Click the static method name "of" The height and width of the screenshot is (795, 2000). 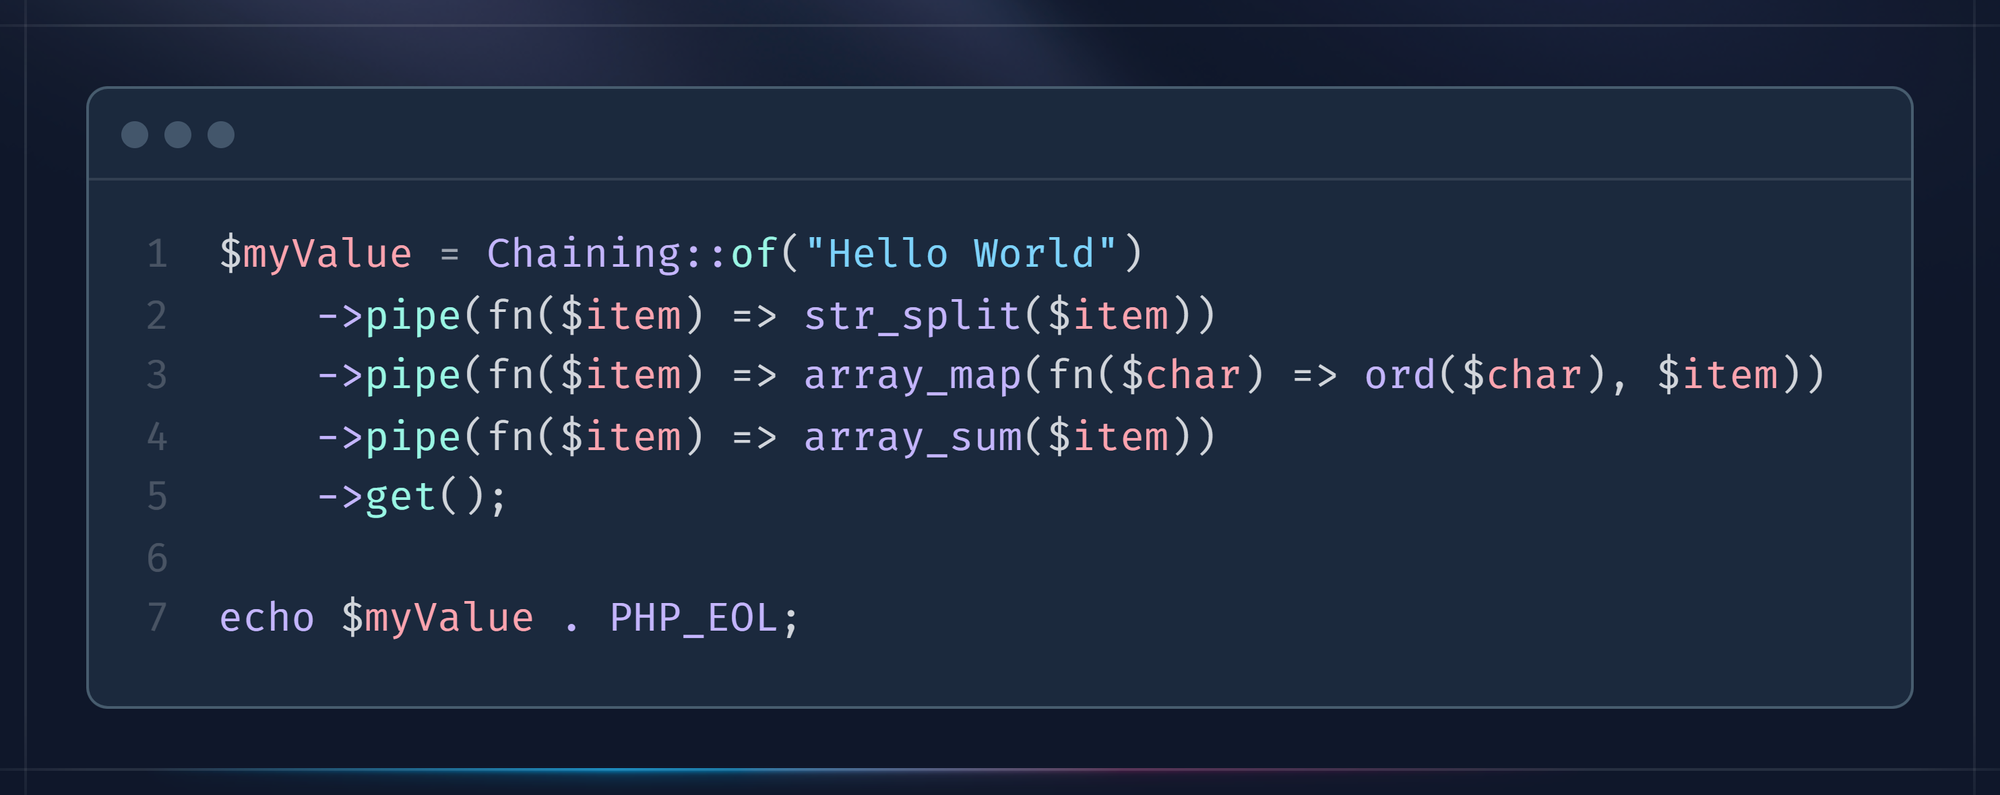(754, 254)
